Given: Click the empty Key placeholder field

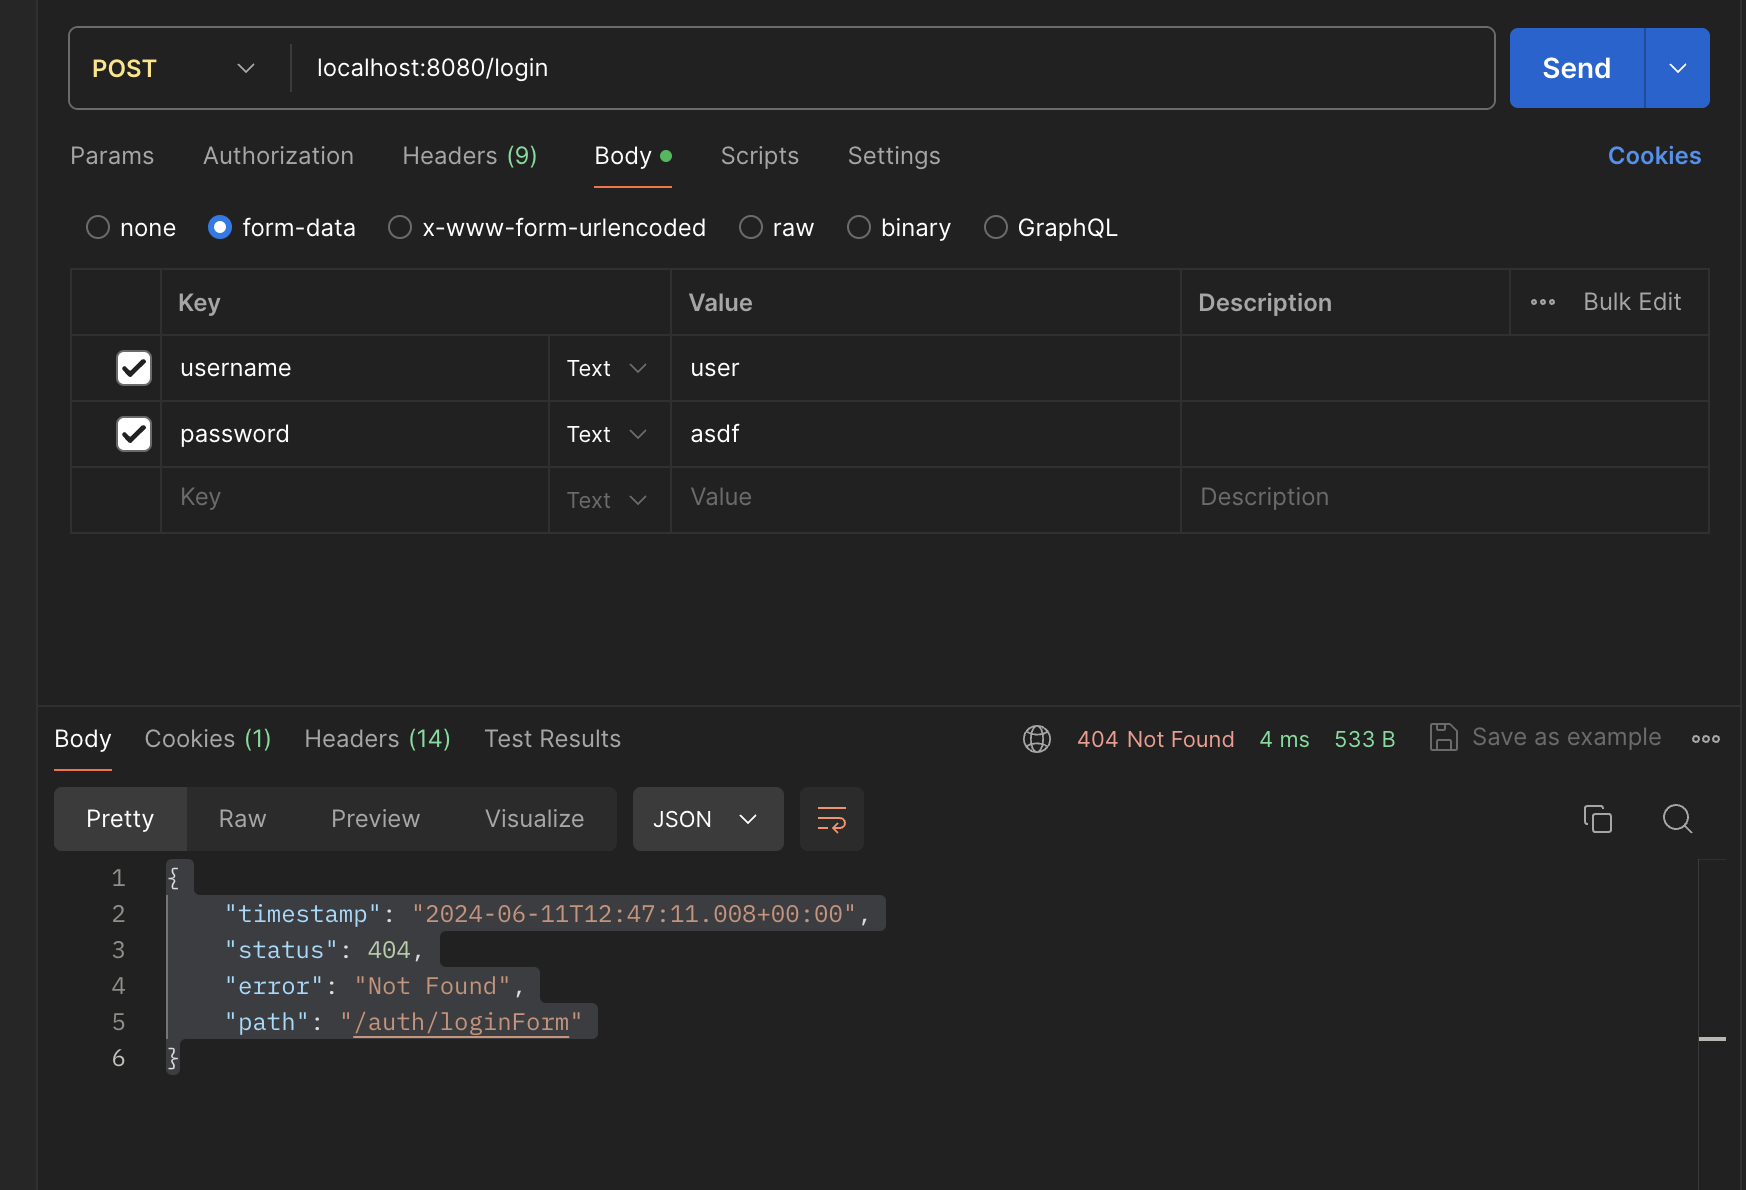Looking at the screenshot, I should (355, 498).
